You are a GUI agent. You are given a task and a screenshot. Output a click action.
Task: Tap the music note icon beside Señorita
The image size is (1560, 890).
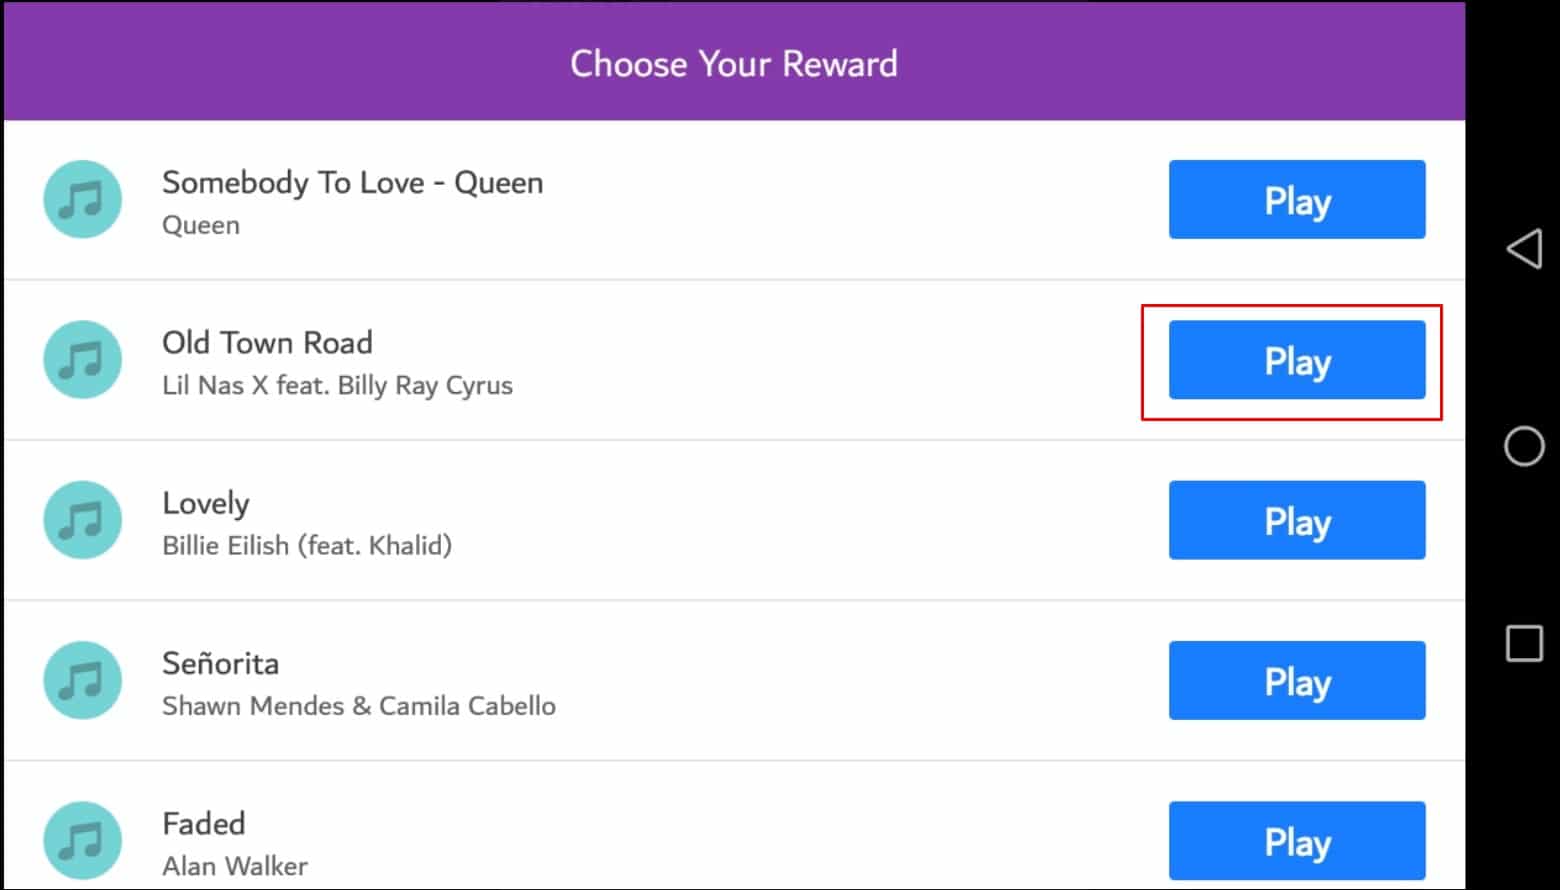pyautogui.click(x=82, y=680)
